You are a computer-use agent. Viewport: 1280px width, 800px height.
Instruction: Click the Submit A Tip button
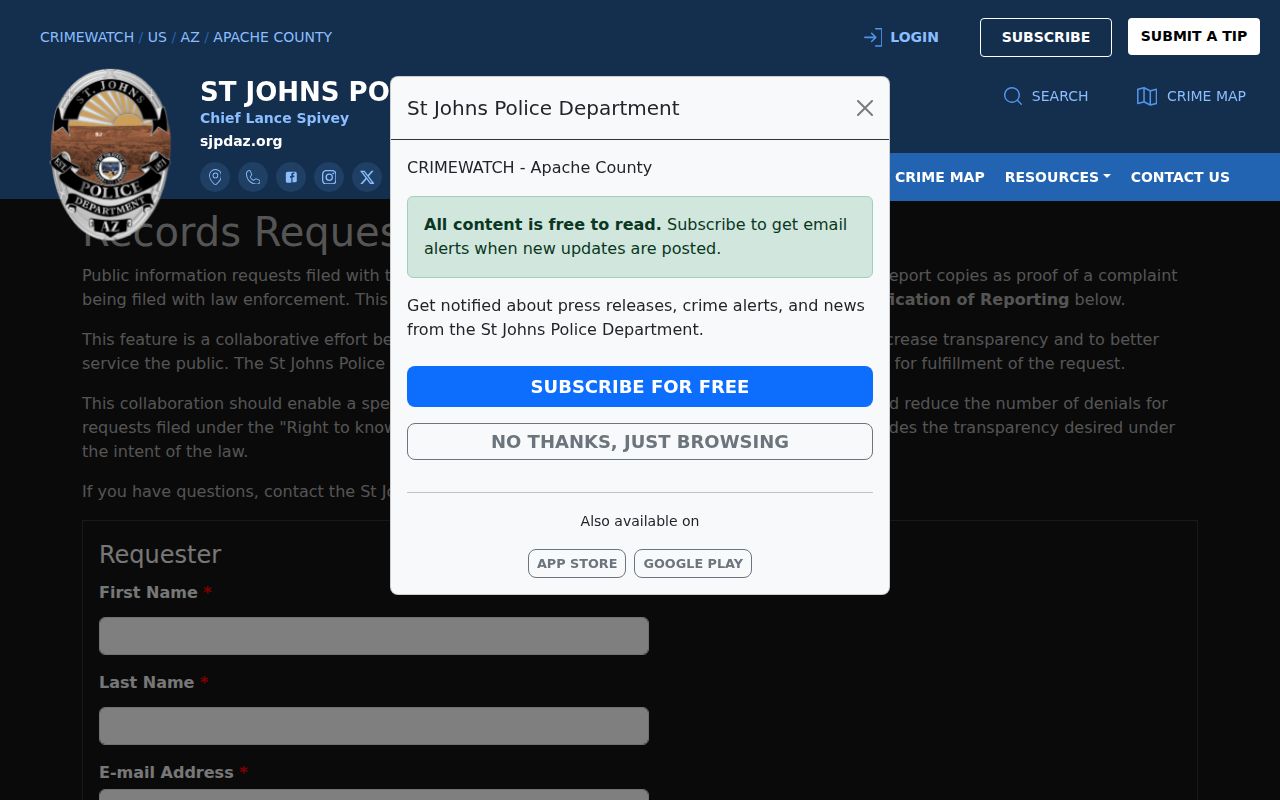[1194, 36]
